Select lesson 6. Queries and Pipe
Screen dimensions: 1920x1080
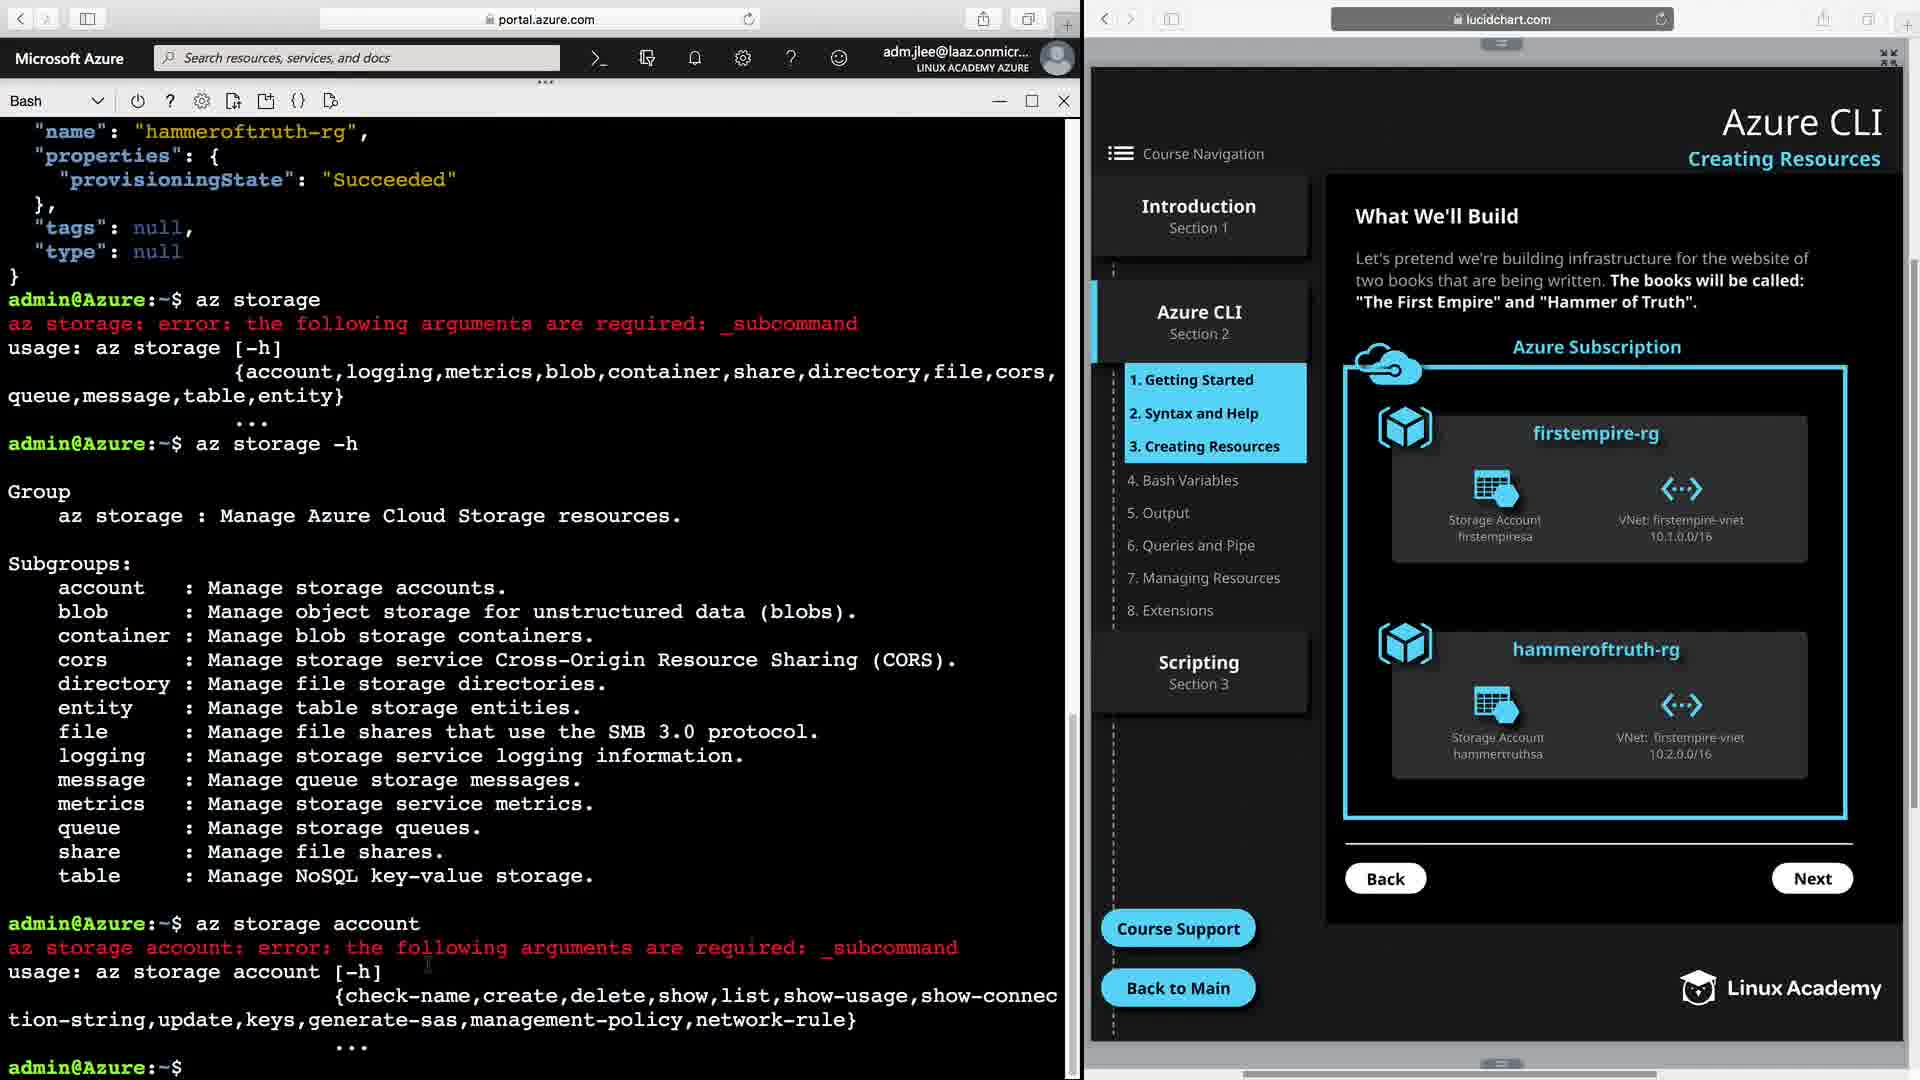(x=1190, y=545)
